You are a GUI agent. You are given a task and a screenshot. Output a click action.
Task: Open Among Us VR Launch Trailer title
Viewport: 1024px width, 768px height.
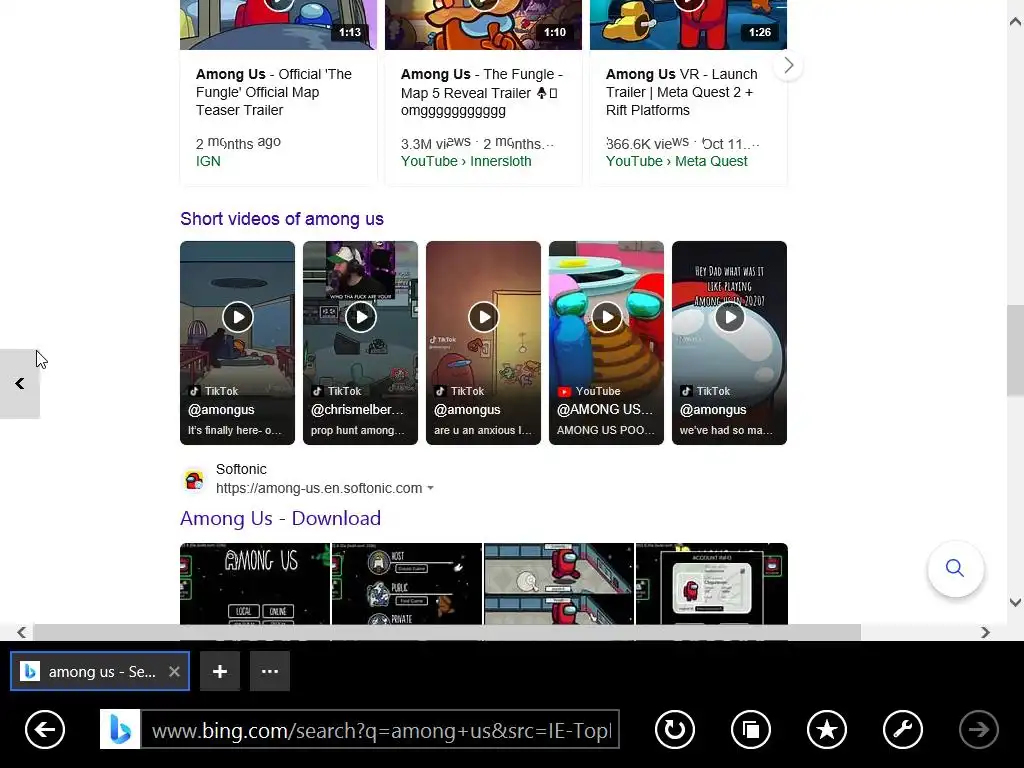682,92
